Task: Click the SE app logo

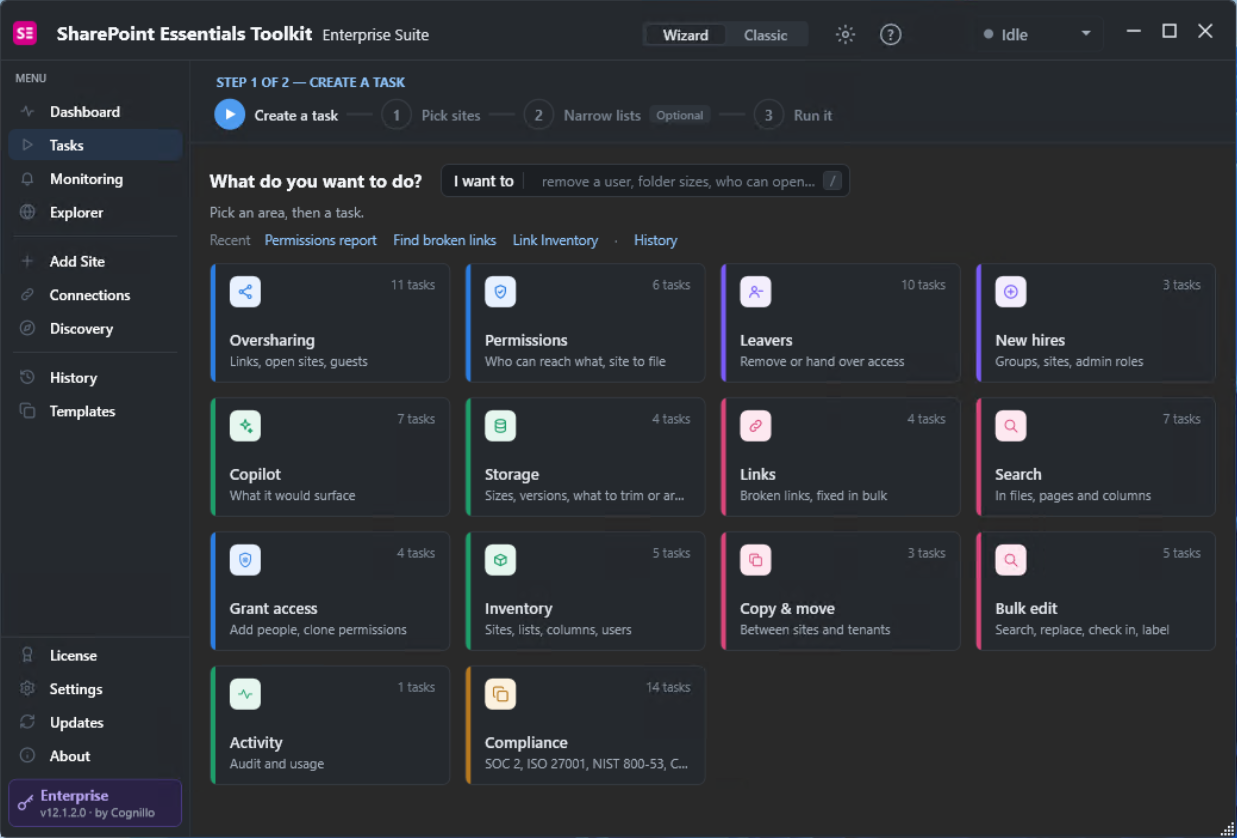Action: tap(25, 33)
